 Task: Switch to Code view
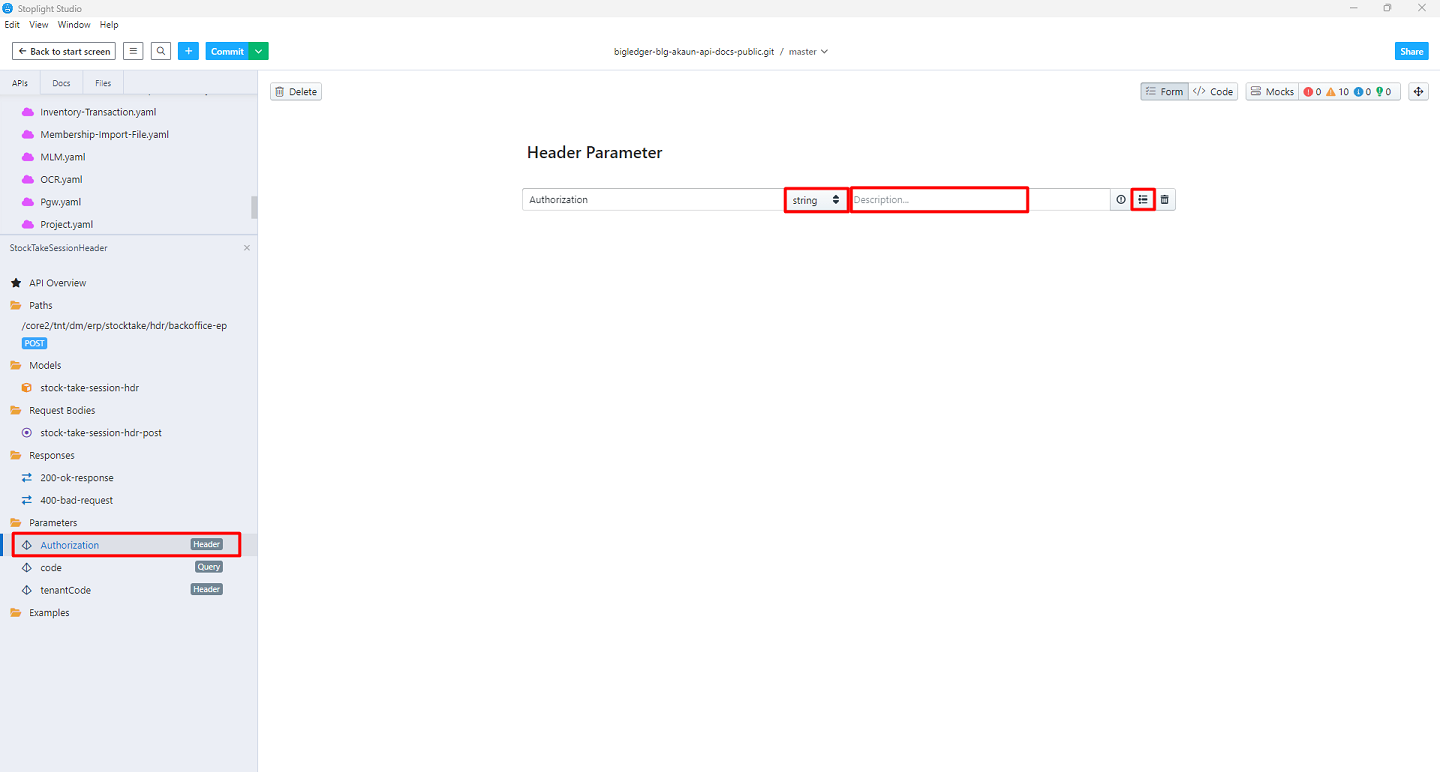click(1214, 92)
